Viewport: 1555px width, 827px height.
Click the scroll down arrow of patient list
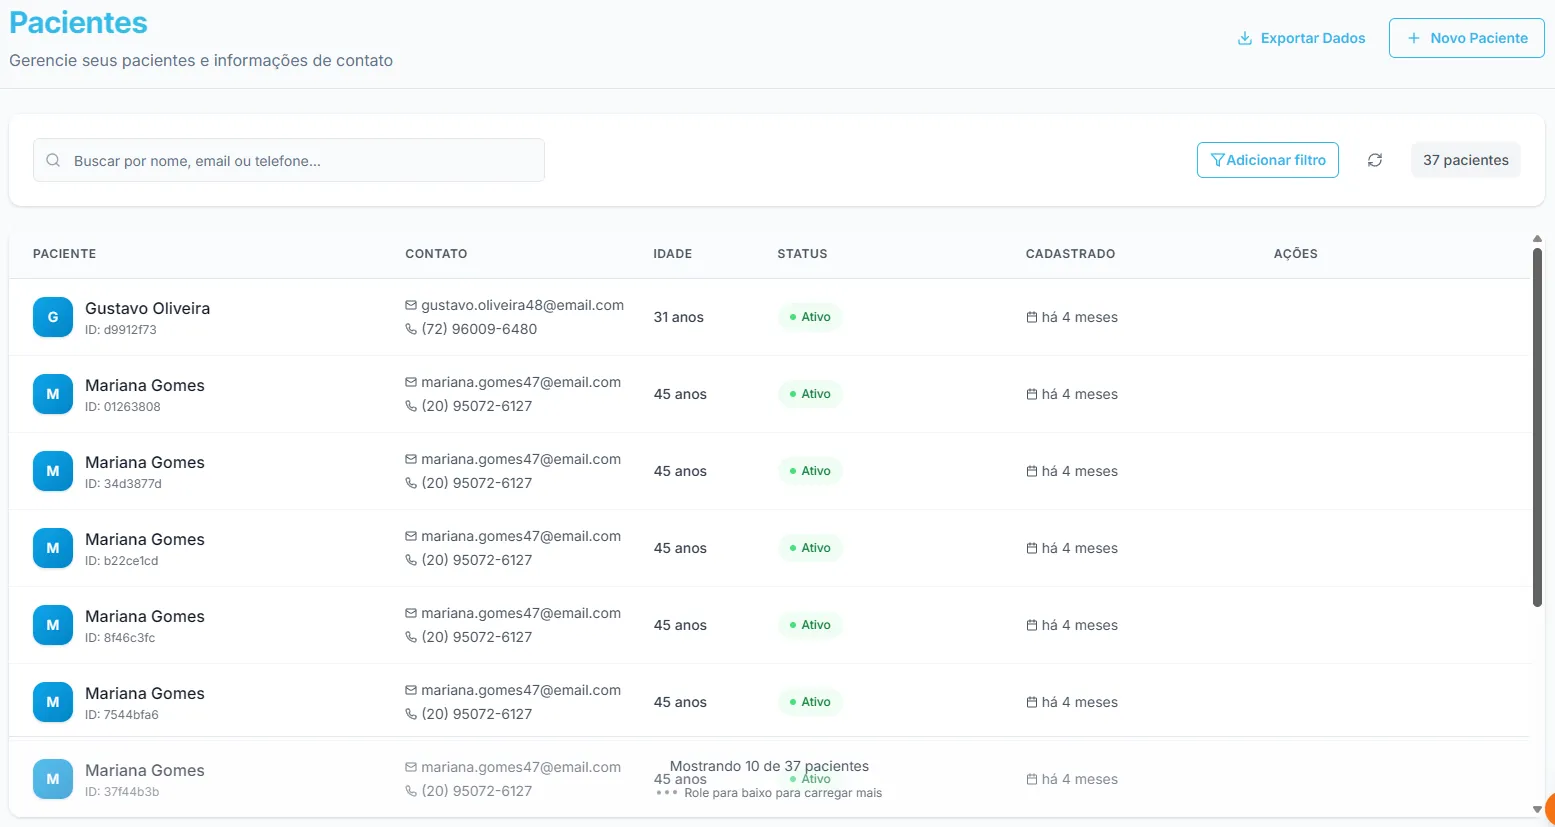[x=1537, y=809]
